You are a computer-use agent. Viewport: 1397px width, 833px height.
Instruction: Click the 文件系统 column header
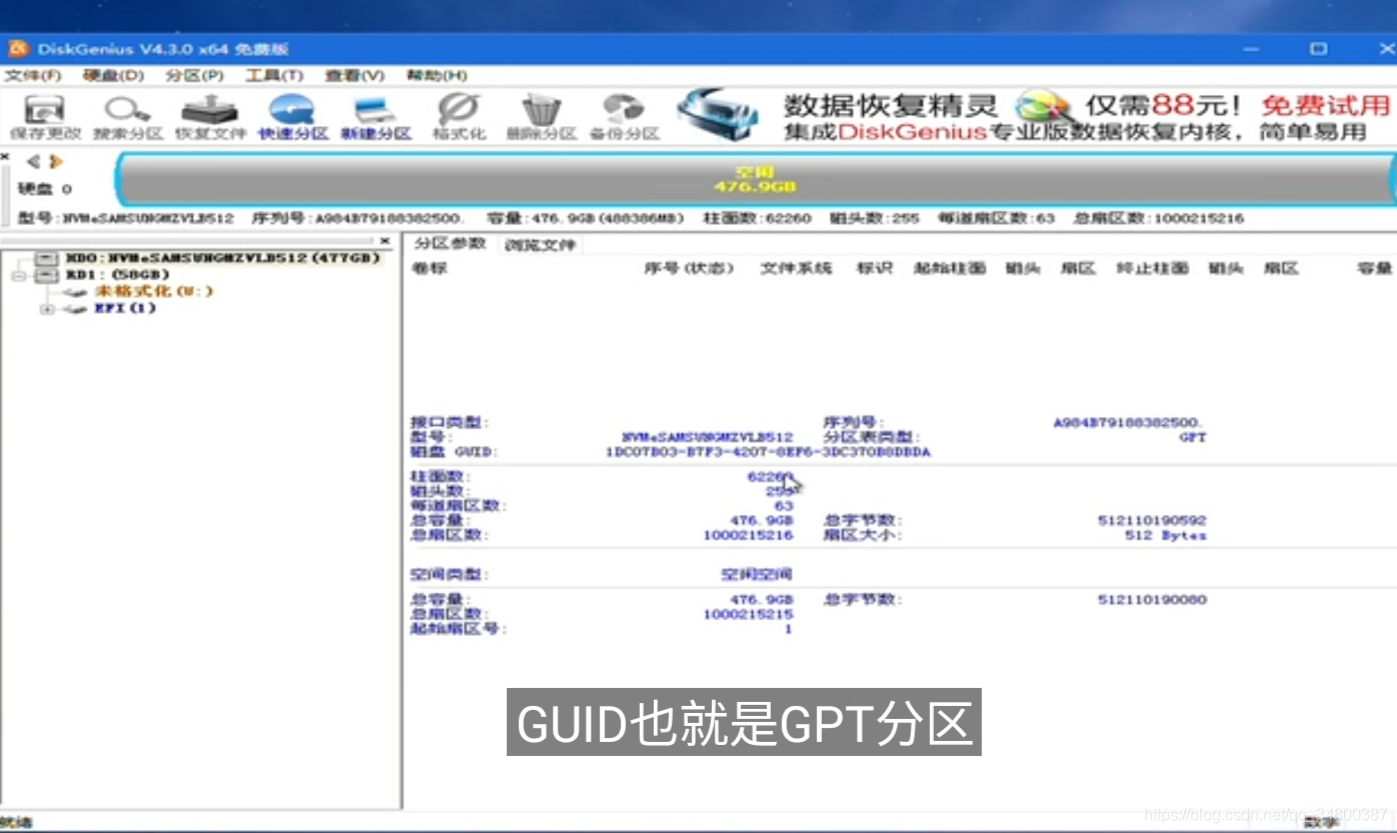point(796,268)
